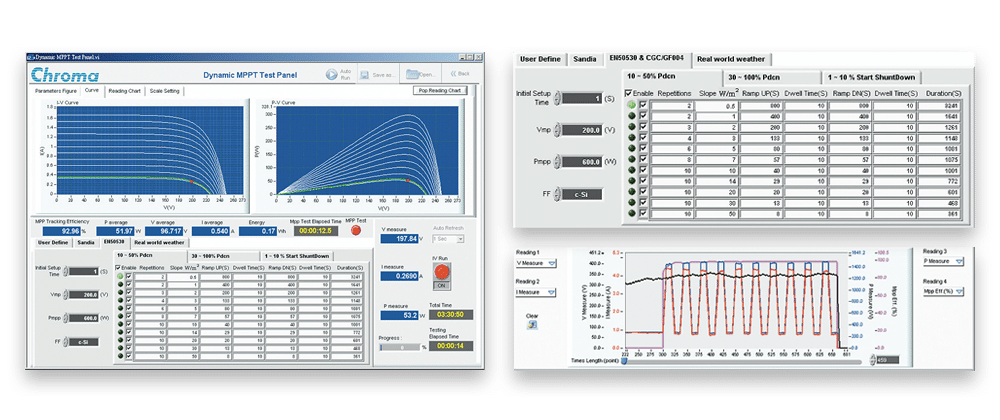Uncheck the slope 2 row checkbox, enlarged panel
1000x420 pixels.
(x=643, y=127)
